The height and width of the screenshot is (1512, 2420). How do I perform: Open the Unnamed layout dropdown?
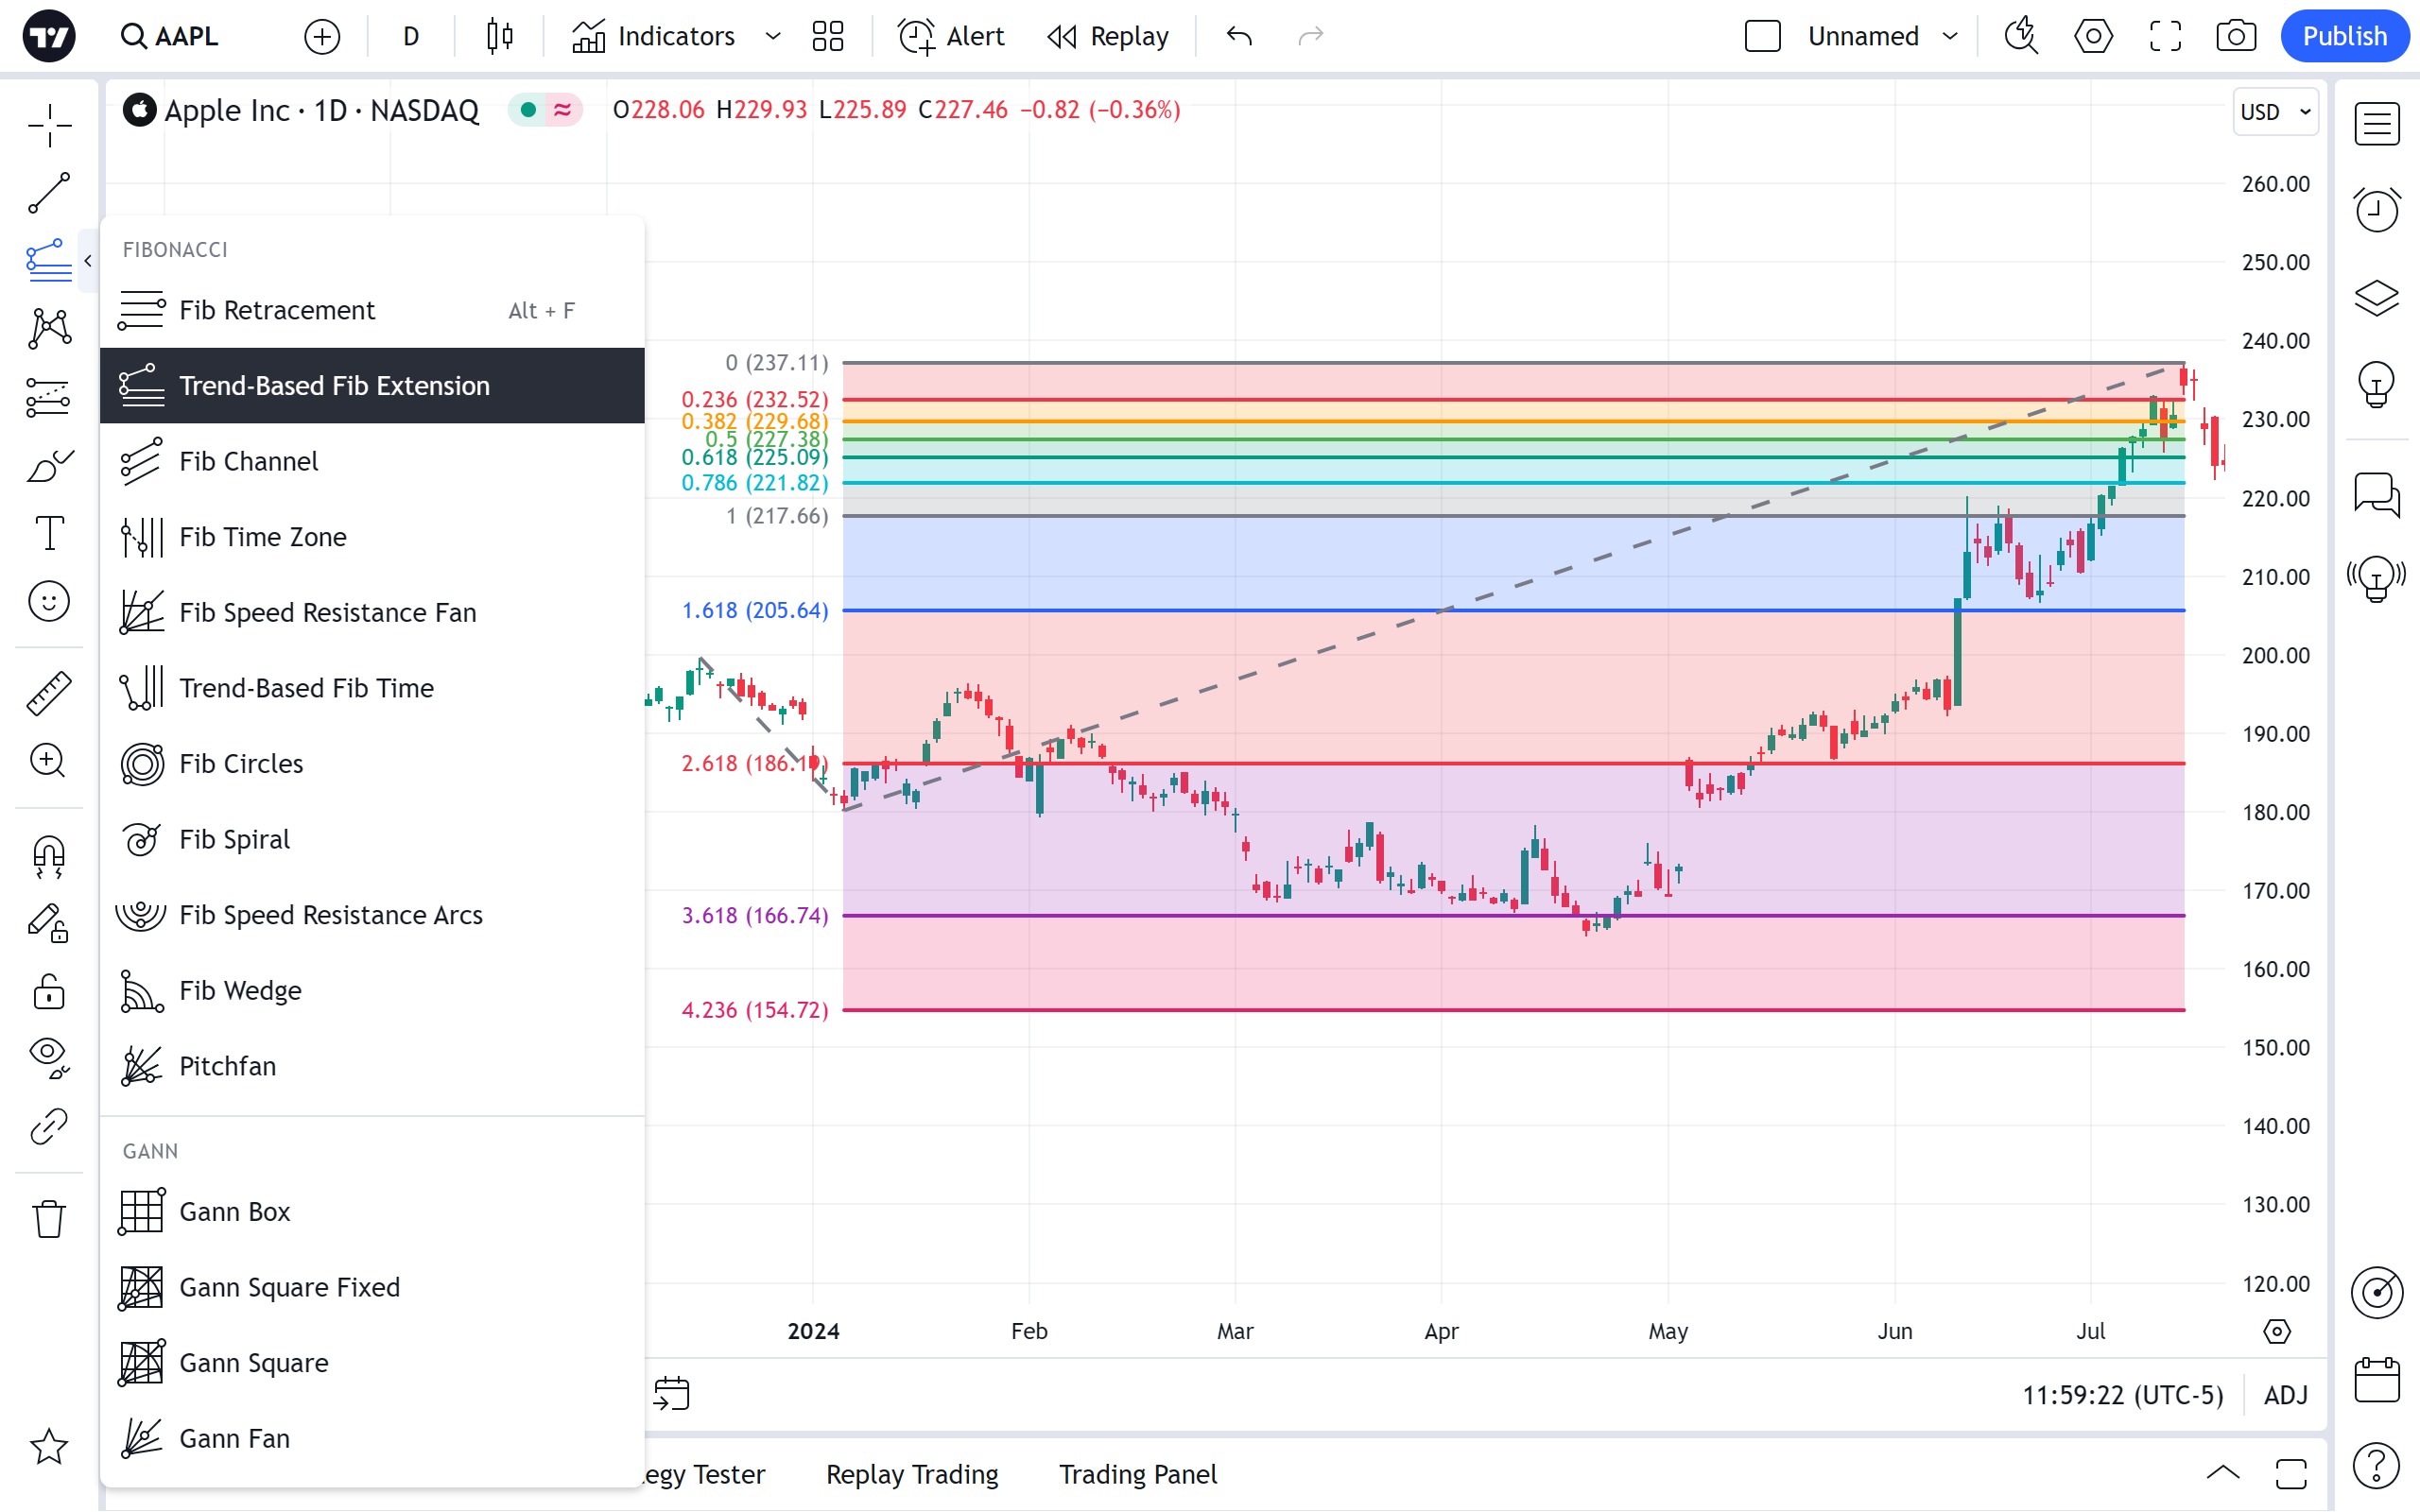tap(1949, 37)
